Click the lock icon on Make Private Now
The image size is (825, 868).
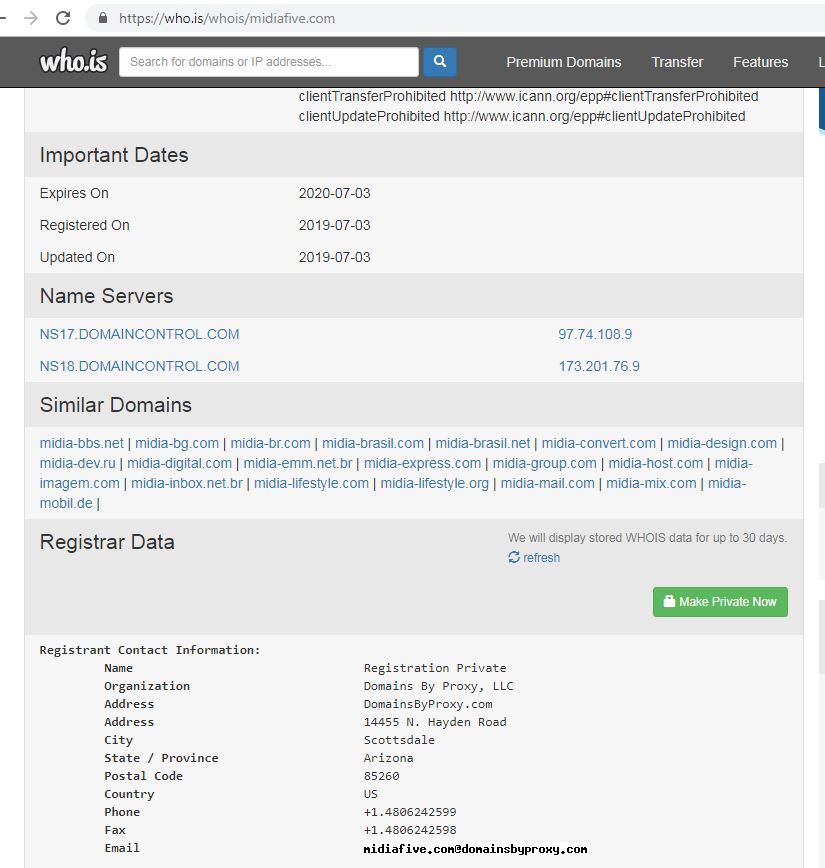pos(669,601)
